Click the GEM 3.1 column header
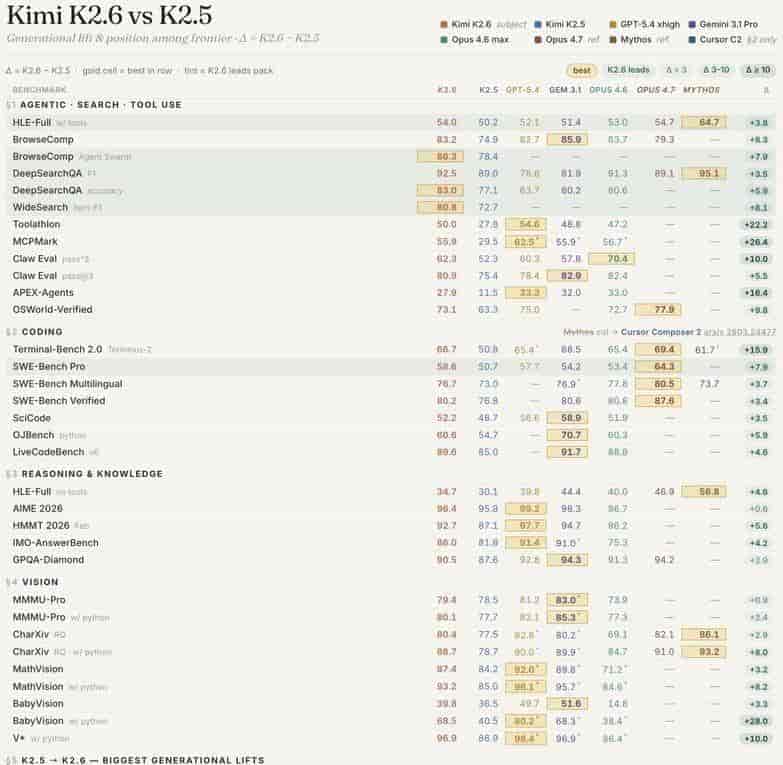 [565, 90]
